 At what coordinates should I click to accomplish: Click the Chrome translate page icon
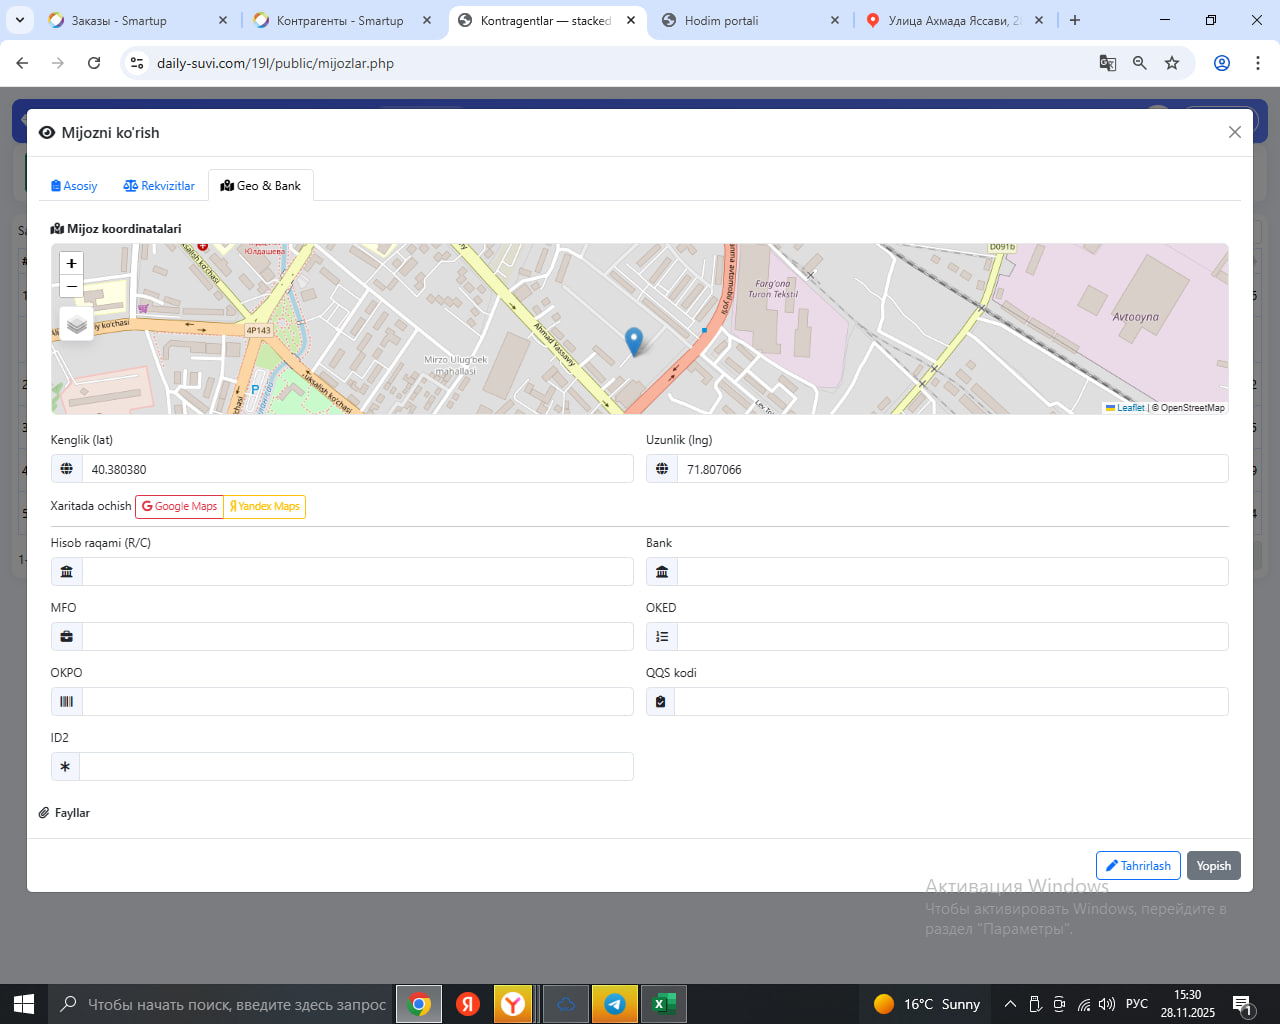click(1107, 63)
